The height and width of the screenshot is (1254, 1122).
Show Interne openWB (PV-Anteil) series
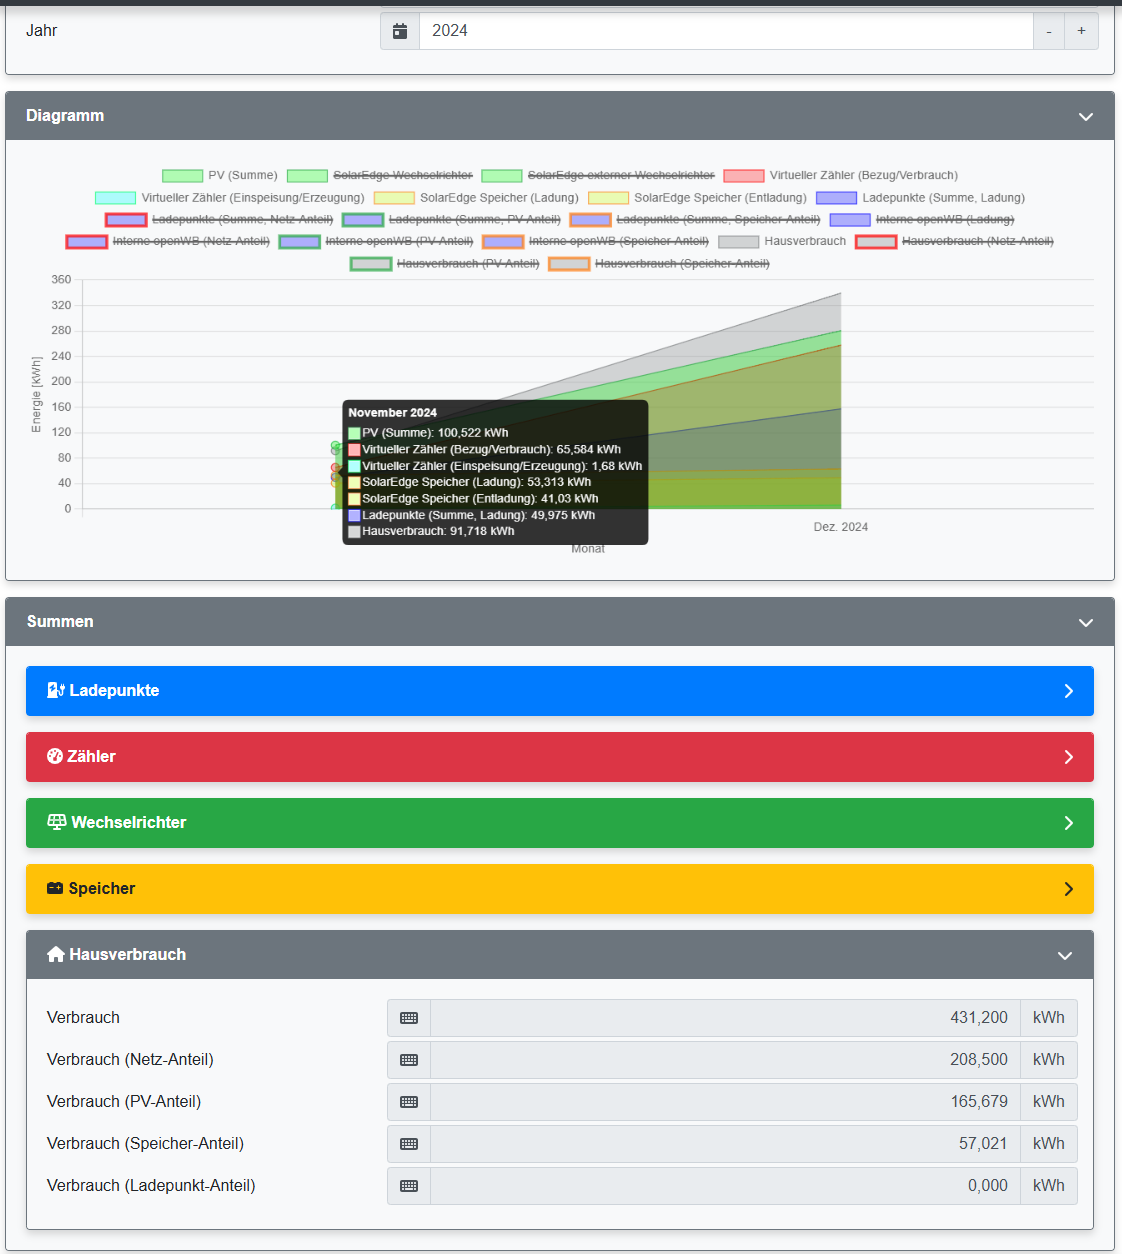(376, 242)
